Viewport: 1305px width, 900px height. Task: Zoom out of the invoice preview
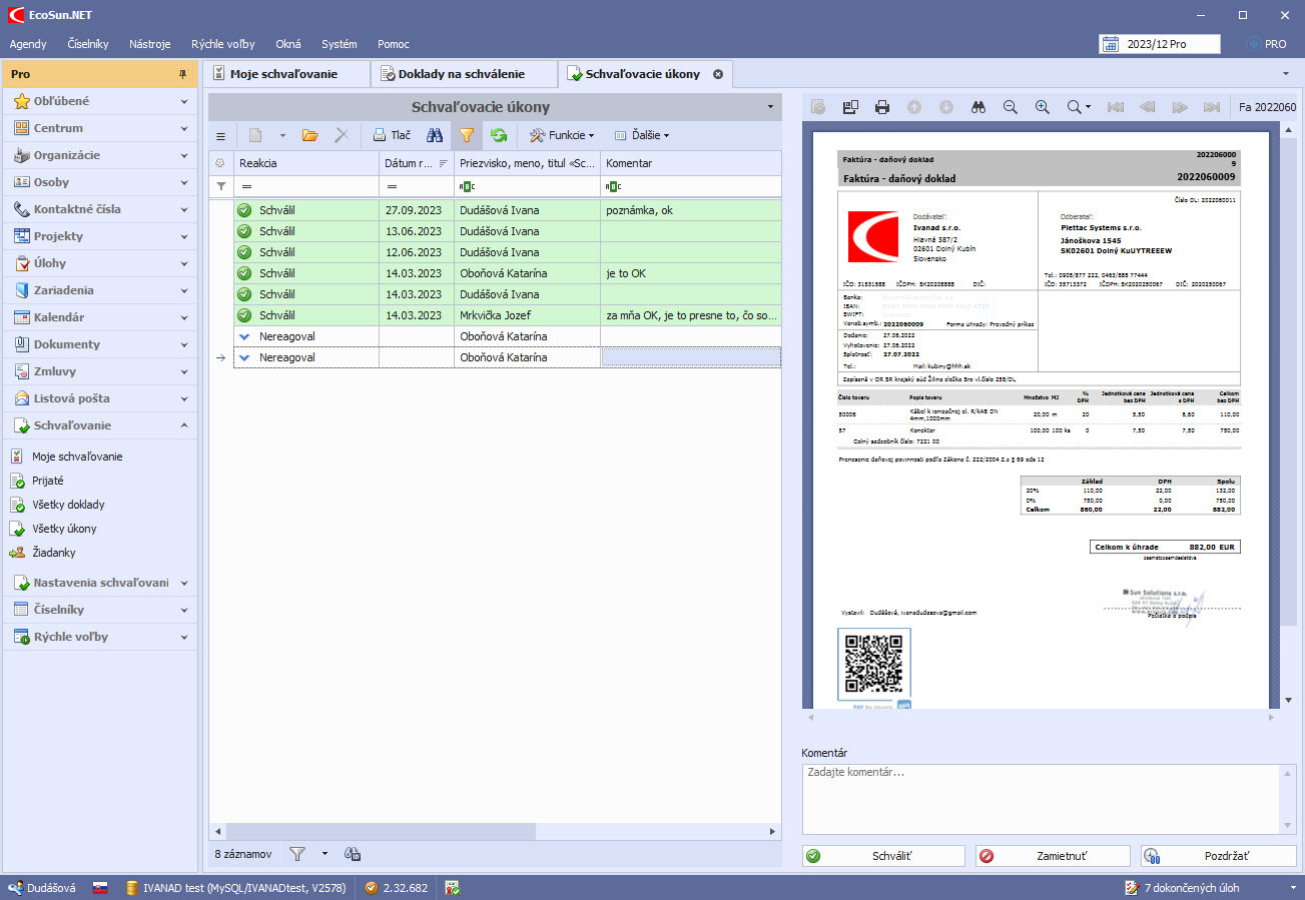(x=1010, y=107)
